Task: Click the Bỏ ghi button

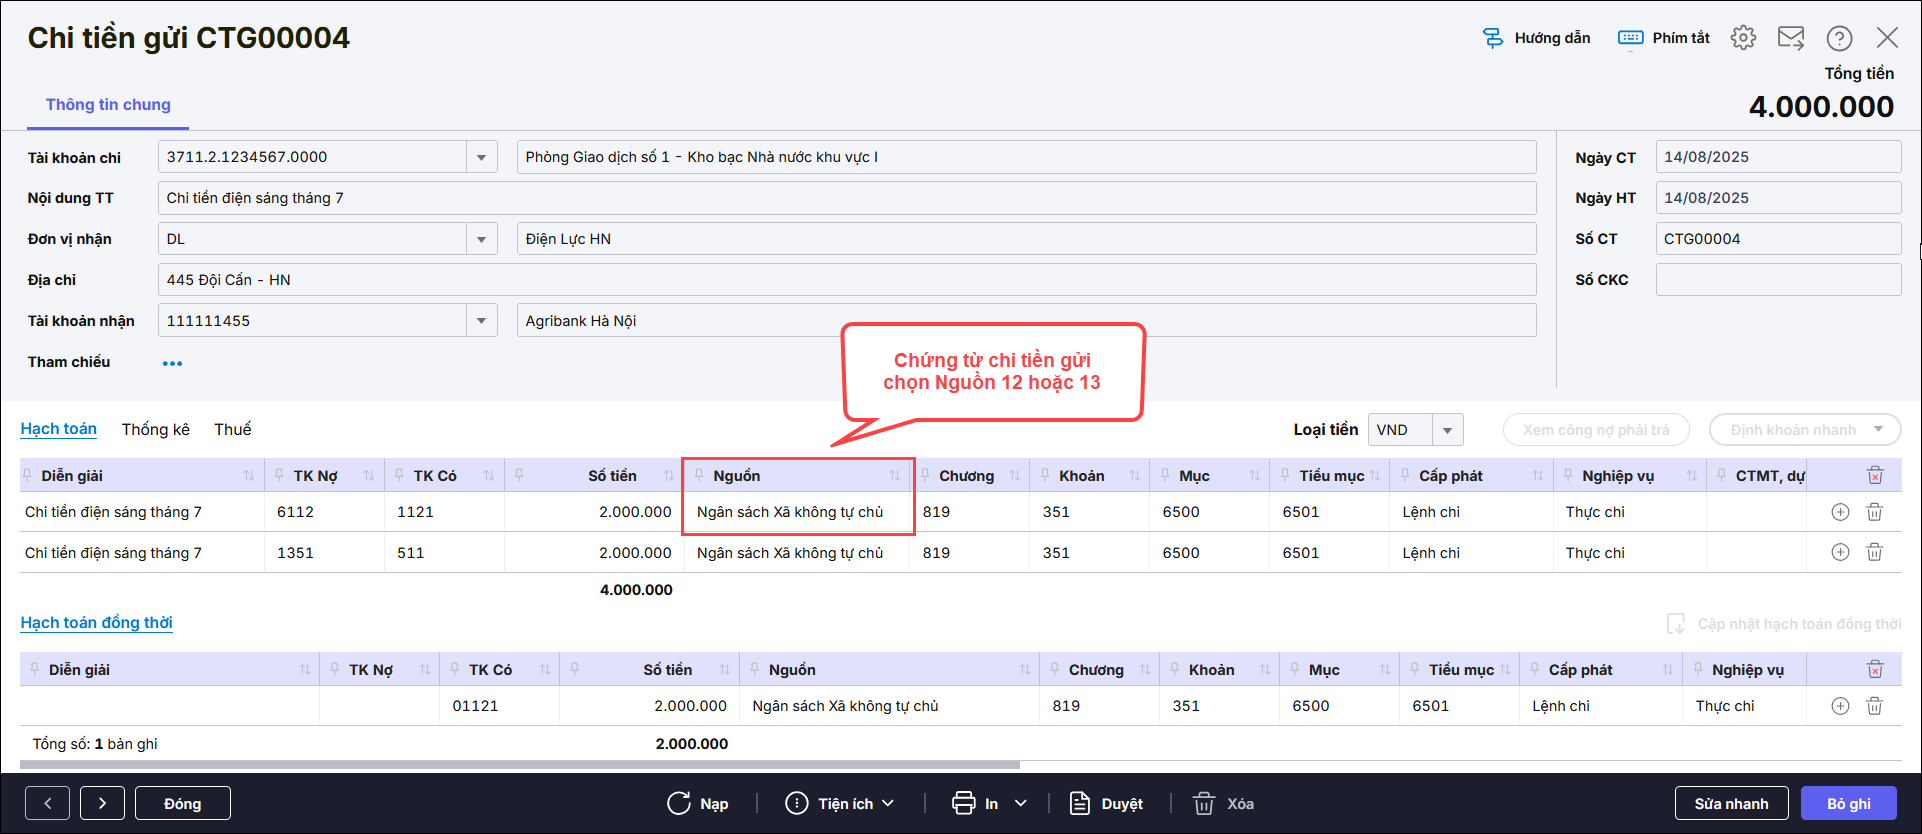Action: click(x=1848, y=803)
